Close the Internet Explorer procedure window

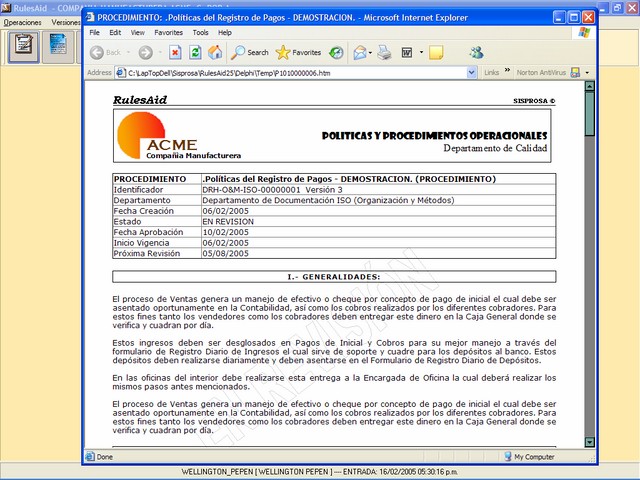click(x=588, y=17)
